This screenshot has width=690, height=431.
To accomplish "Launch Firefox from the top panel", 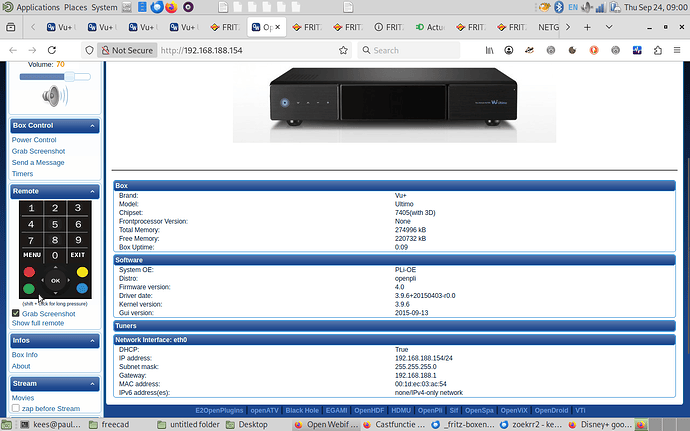I will click(171, 7).
